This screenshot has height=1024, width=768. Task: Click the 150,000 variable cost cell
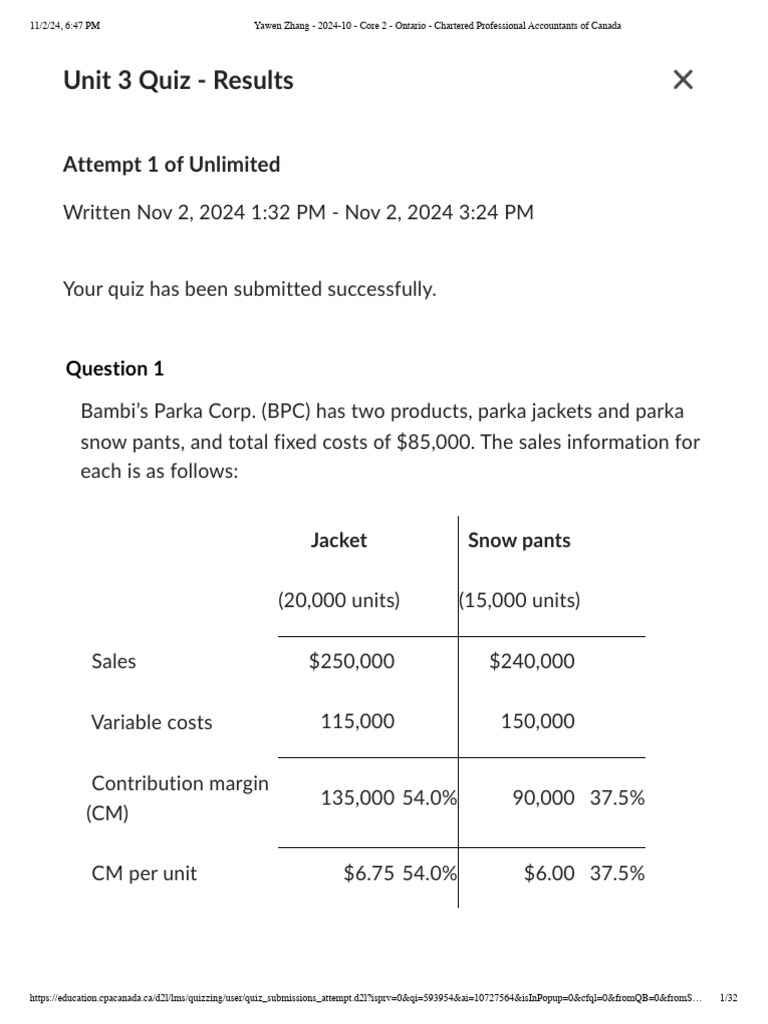click(538, 721)
